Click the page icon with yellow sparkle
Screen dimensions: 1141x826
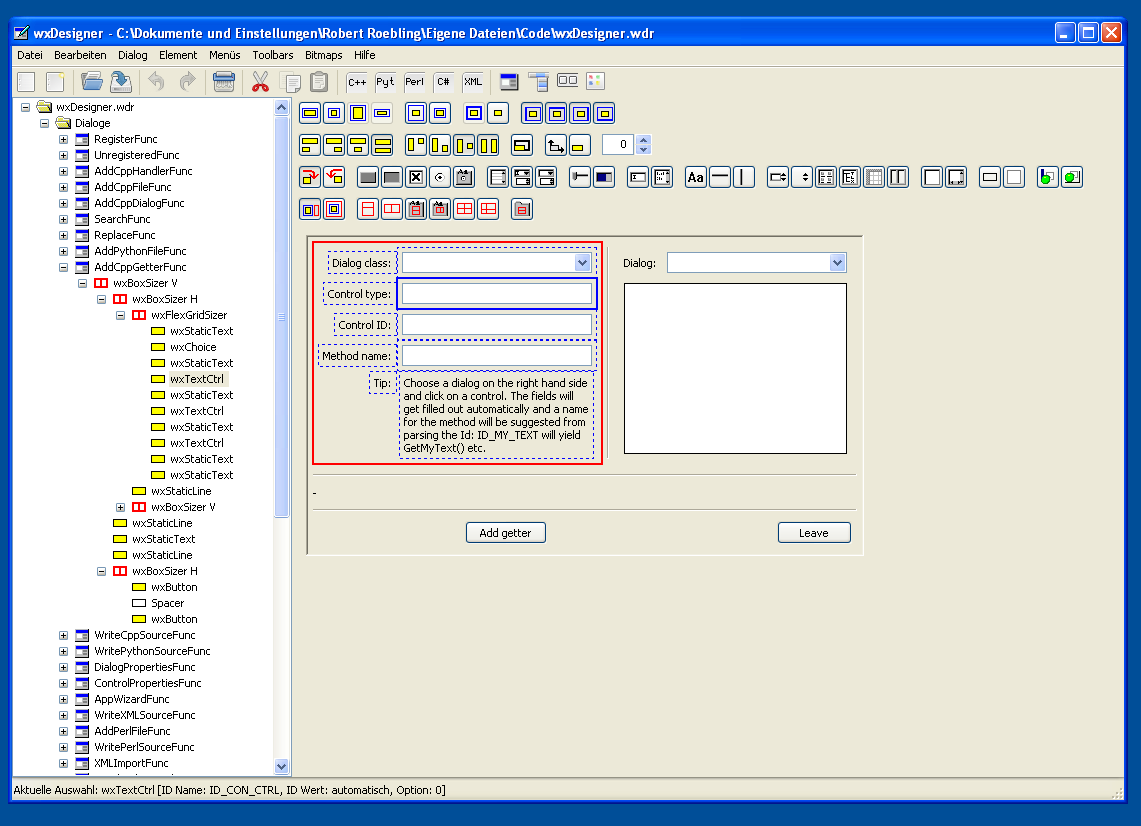pyautogui.click(x=55, y=82)
